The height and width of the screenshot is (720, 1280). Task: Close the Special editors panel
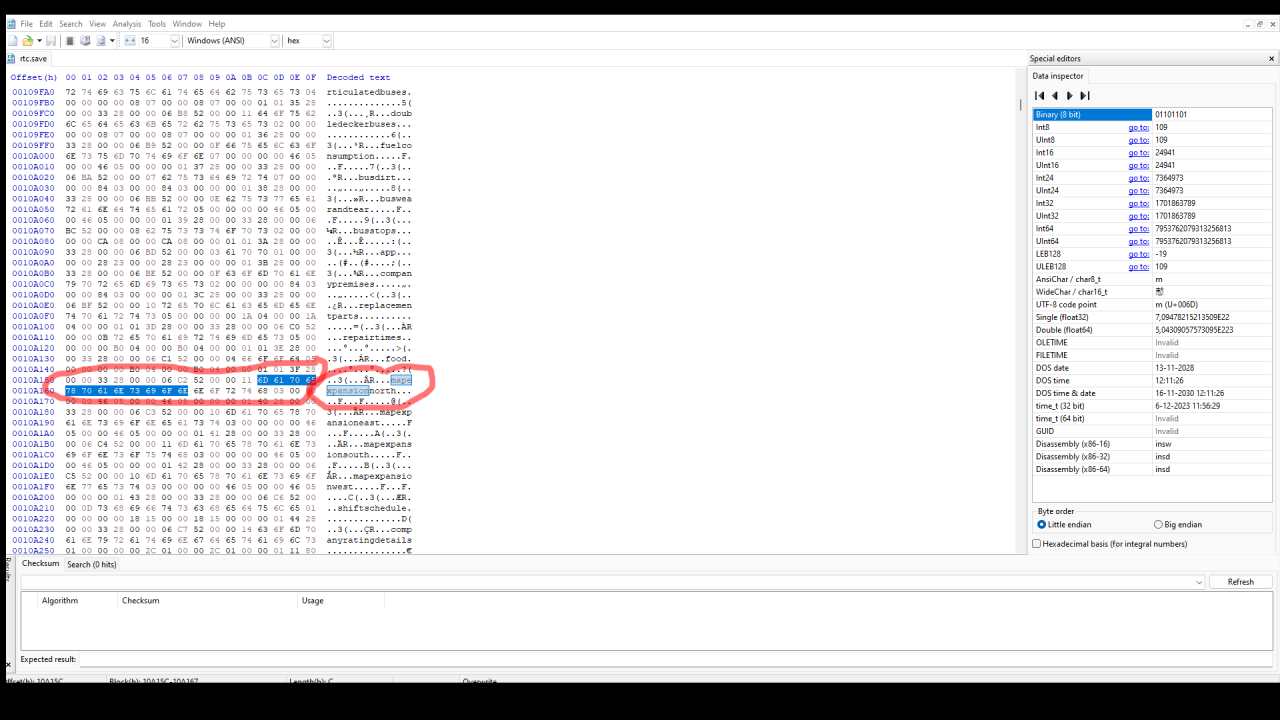pos(1271,59)
